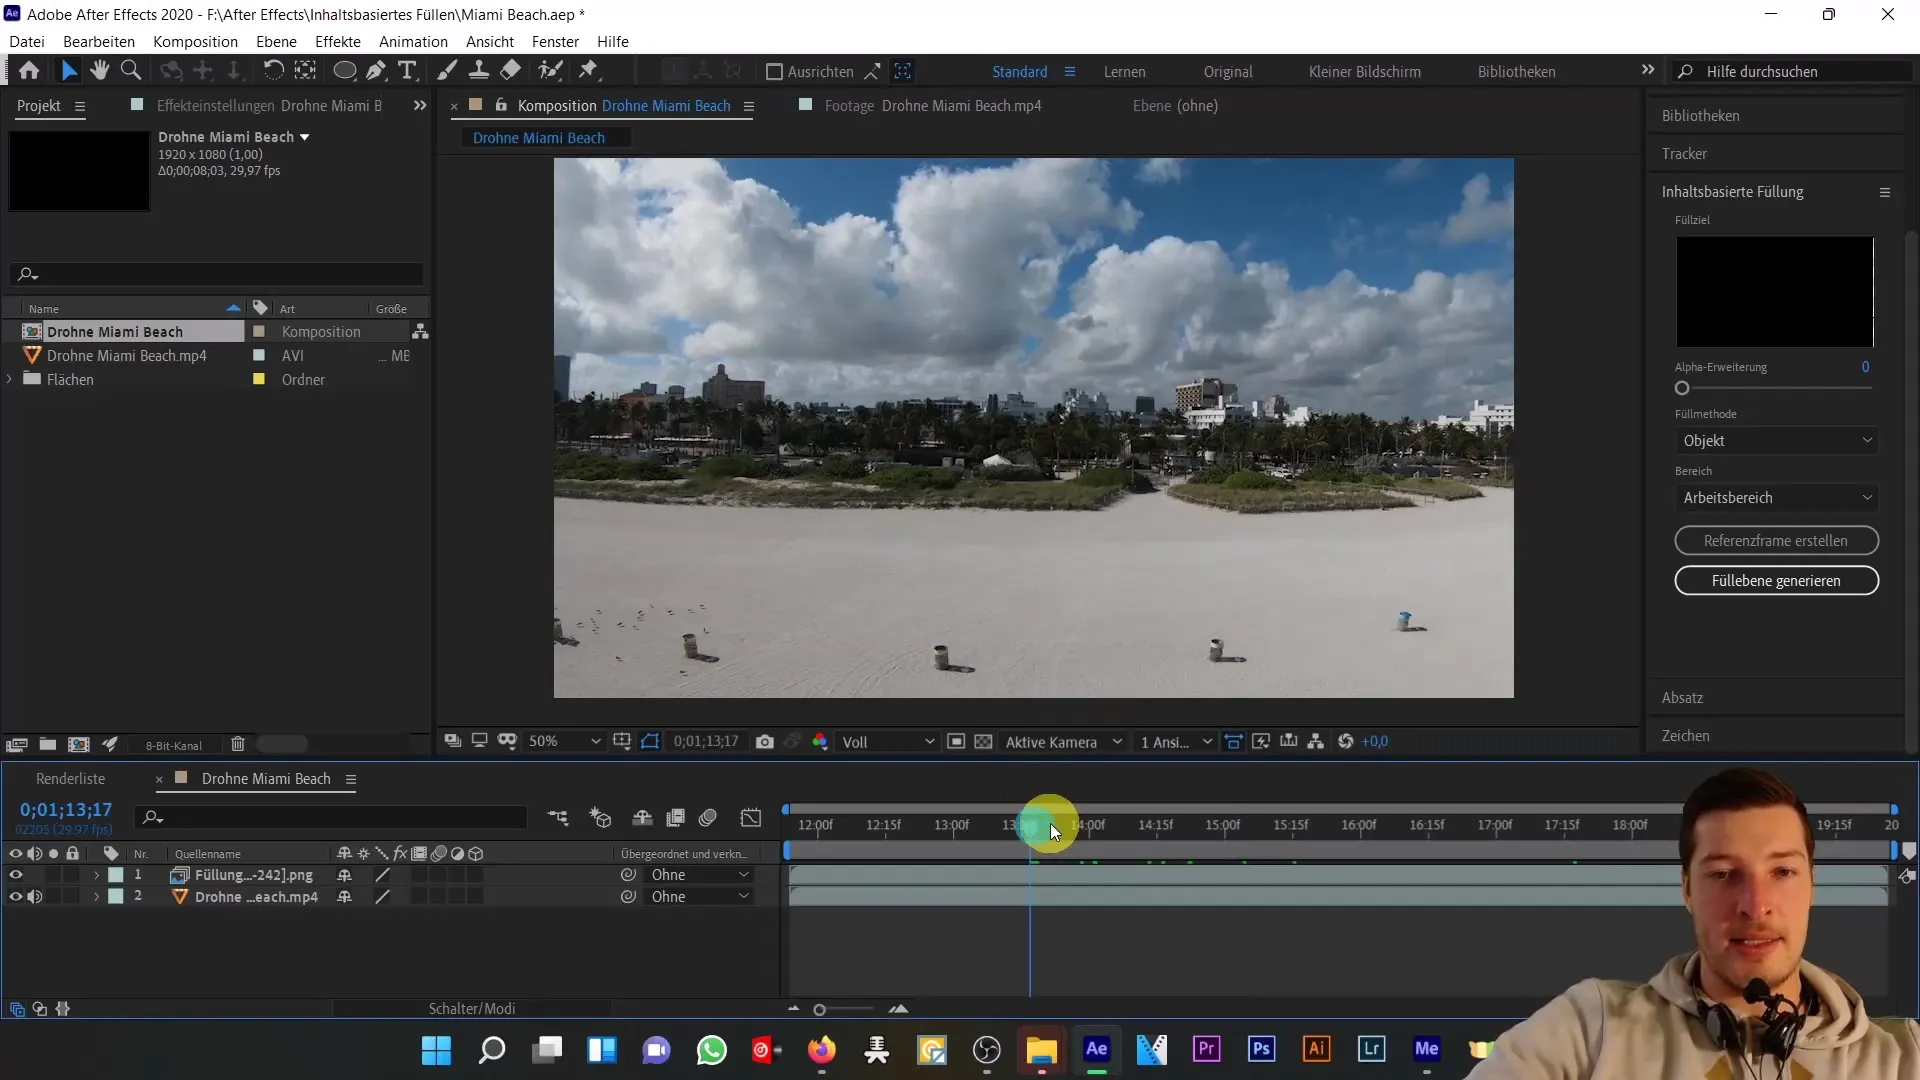Expand the Flächen folder
This screenshot has height=1080, width=1920.
click(10, 380)
